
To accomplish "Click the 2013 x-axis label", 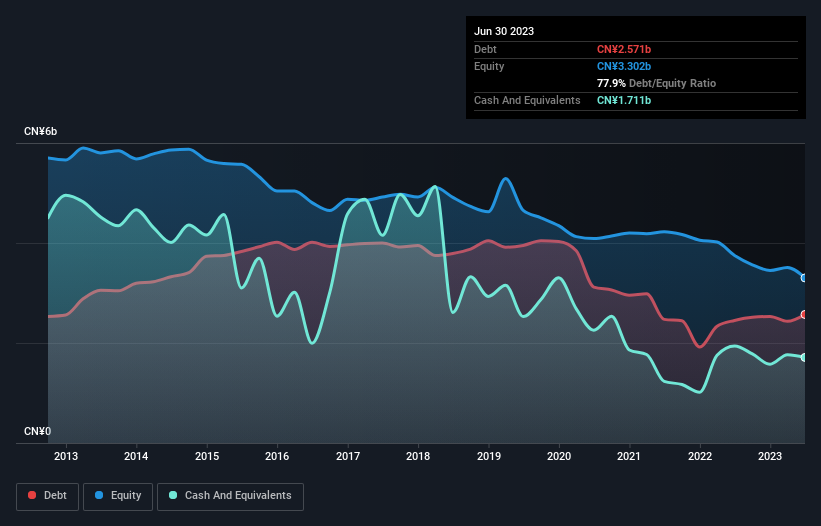I will [x=66, y=456].
